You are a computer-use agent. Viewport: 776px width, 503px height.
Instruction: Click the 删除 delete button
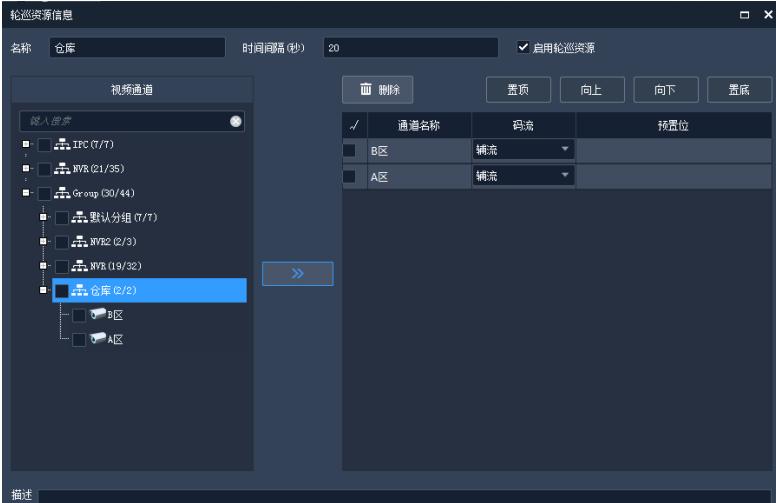coord(378,90)
